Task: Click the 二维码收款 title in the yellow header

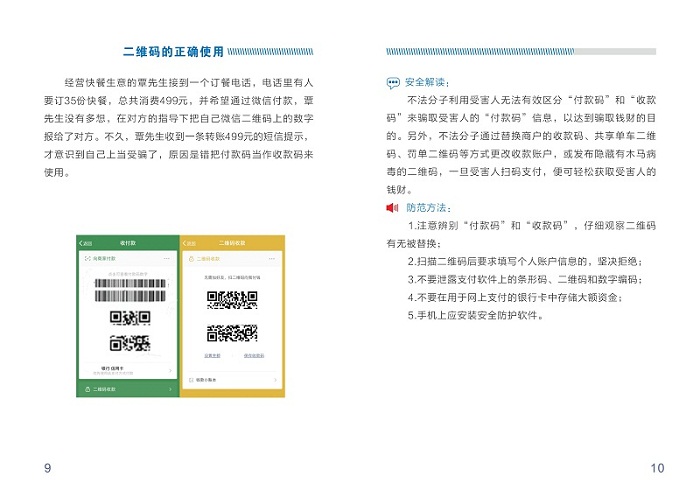Action: (x=232, y=243)
